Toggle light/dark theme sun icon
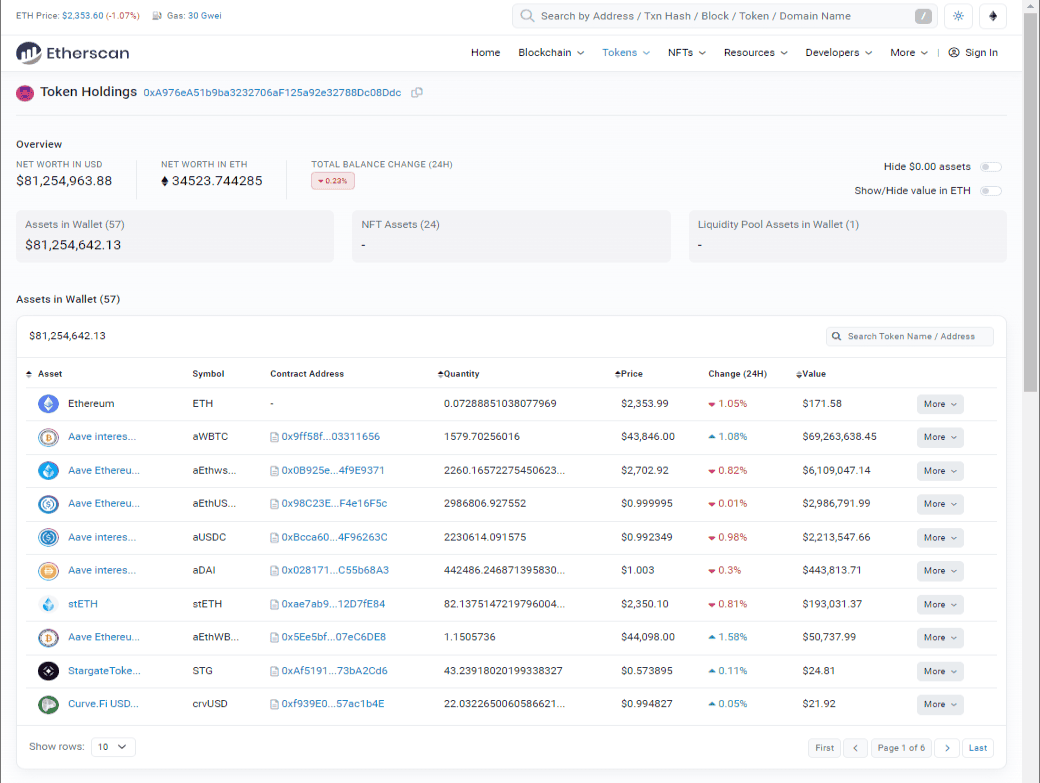This screenshot has height=783, width=1040. [958, 16]
